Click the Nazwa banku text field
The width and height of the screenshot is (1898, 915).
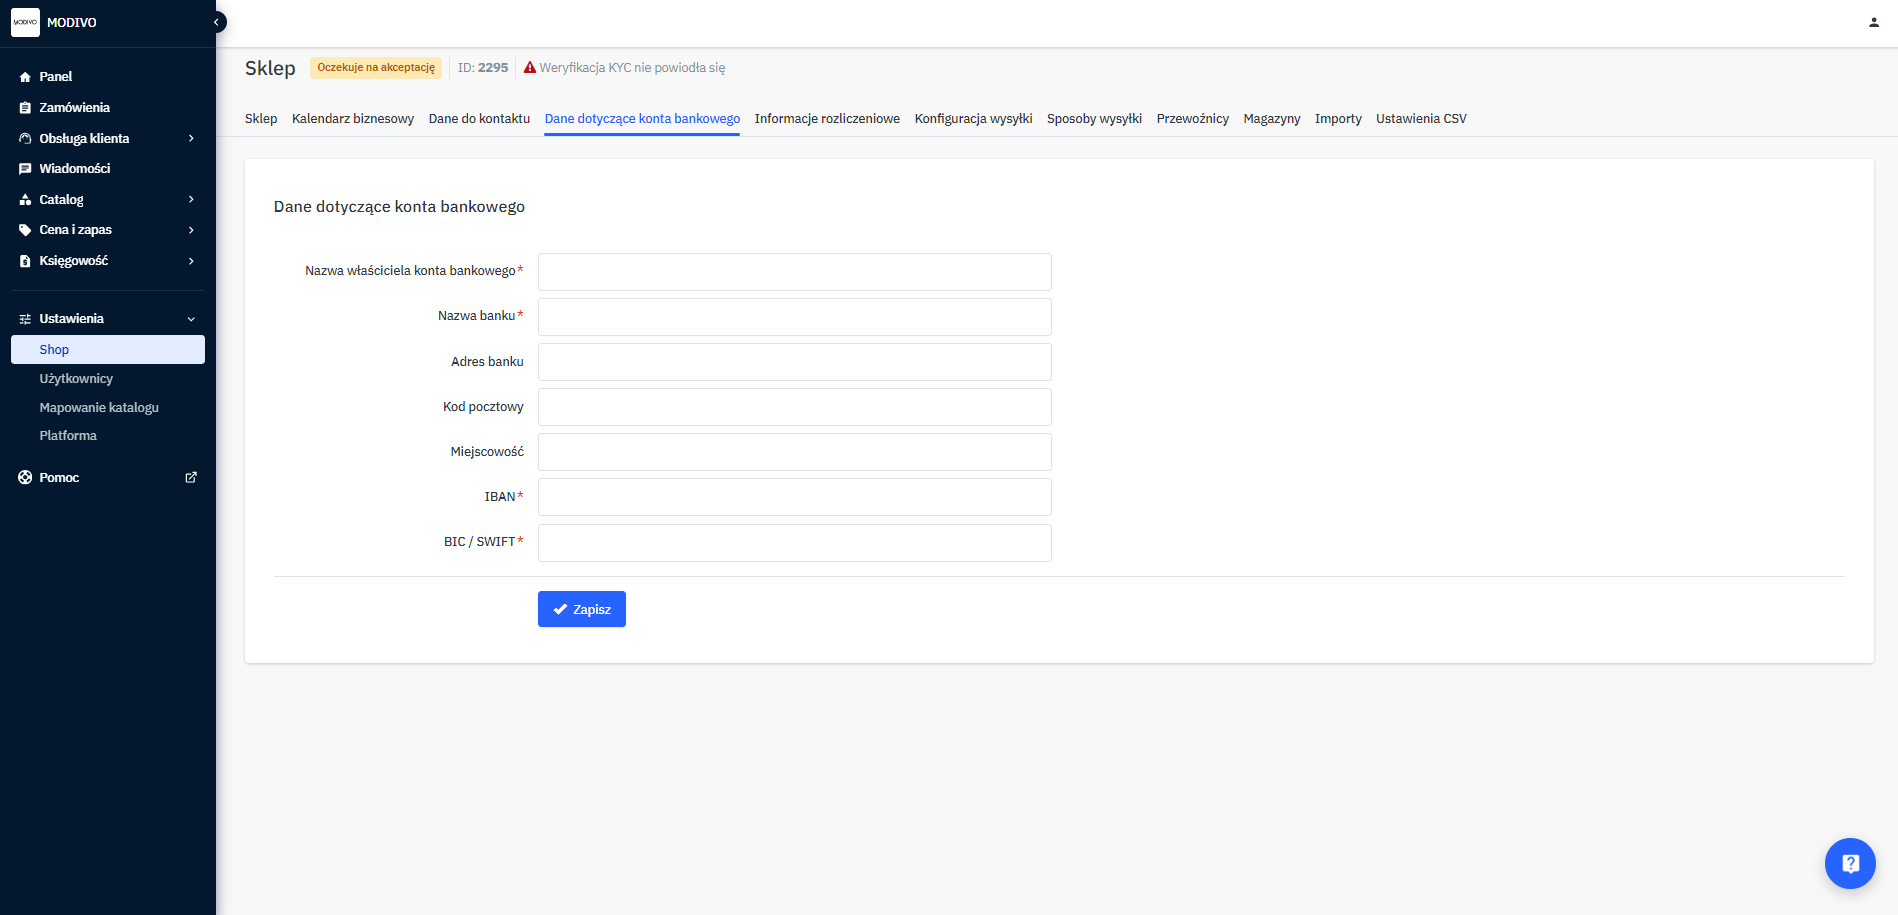tap(794, 317)
